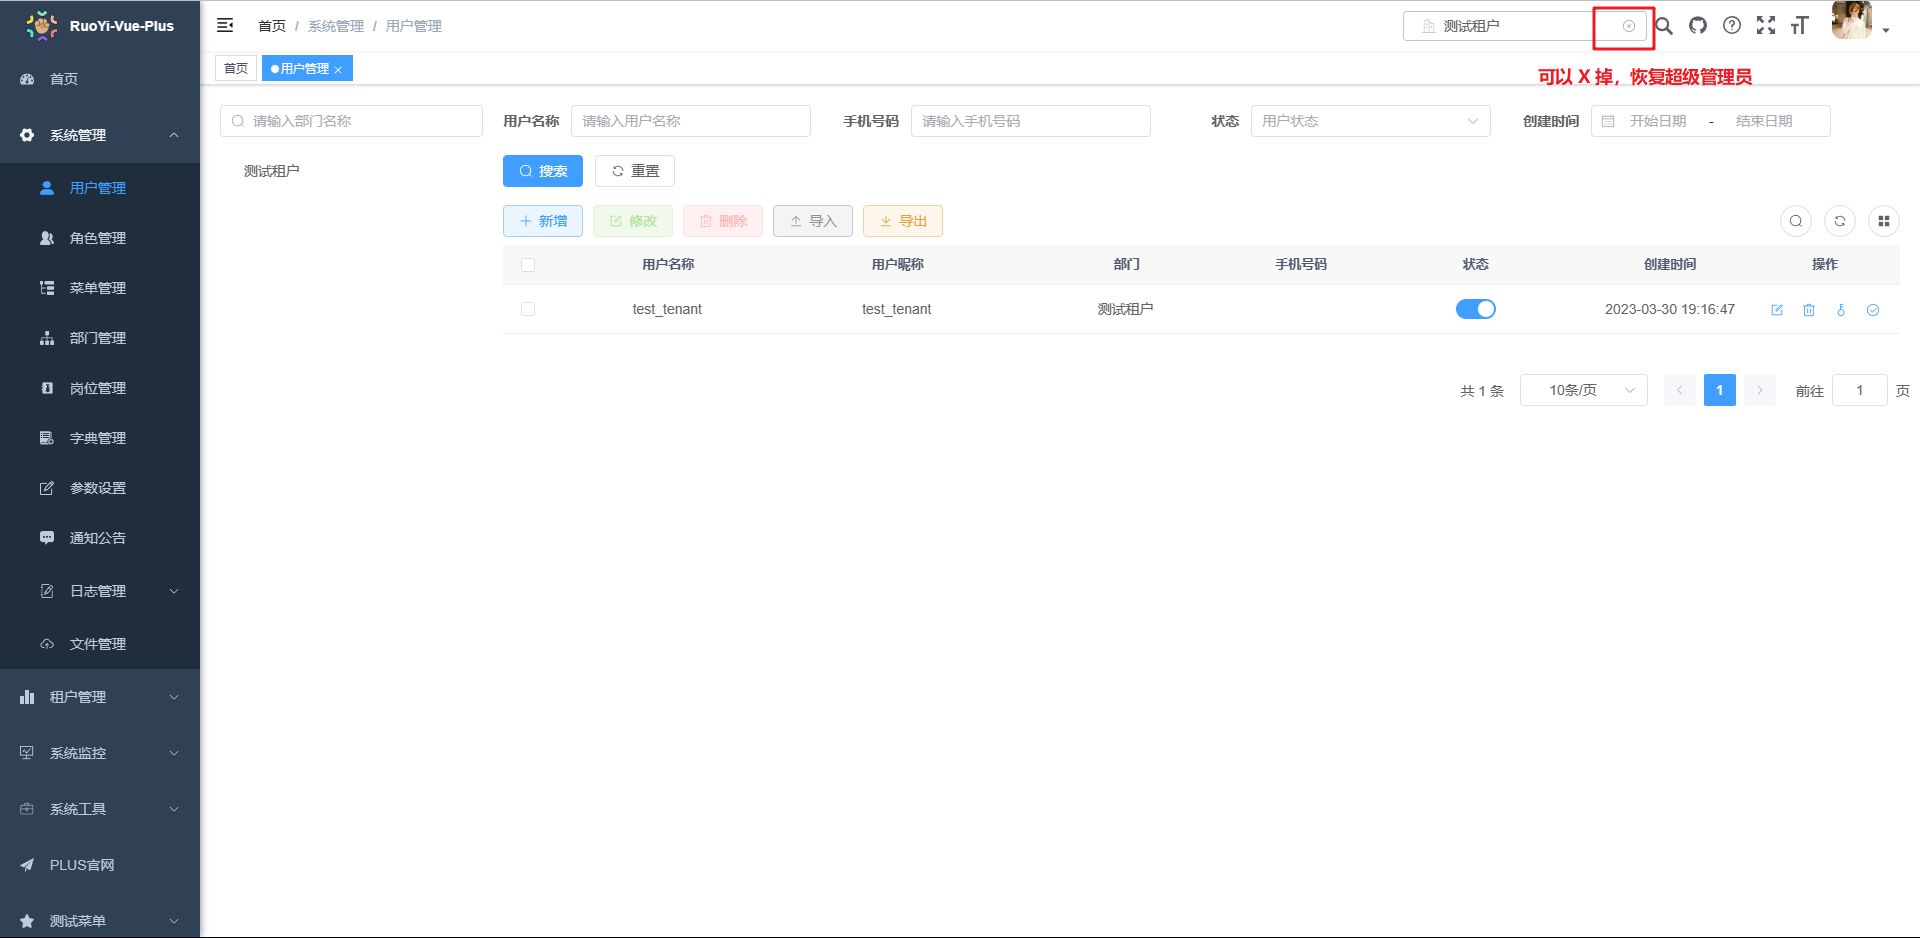Reset password for test_tenant using key icon
The image size is (1920, 938).
pos(1841,310)
